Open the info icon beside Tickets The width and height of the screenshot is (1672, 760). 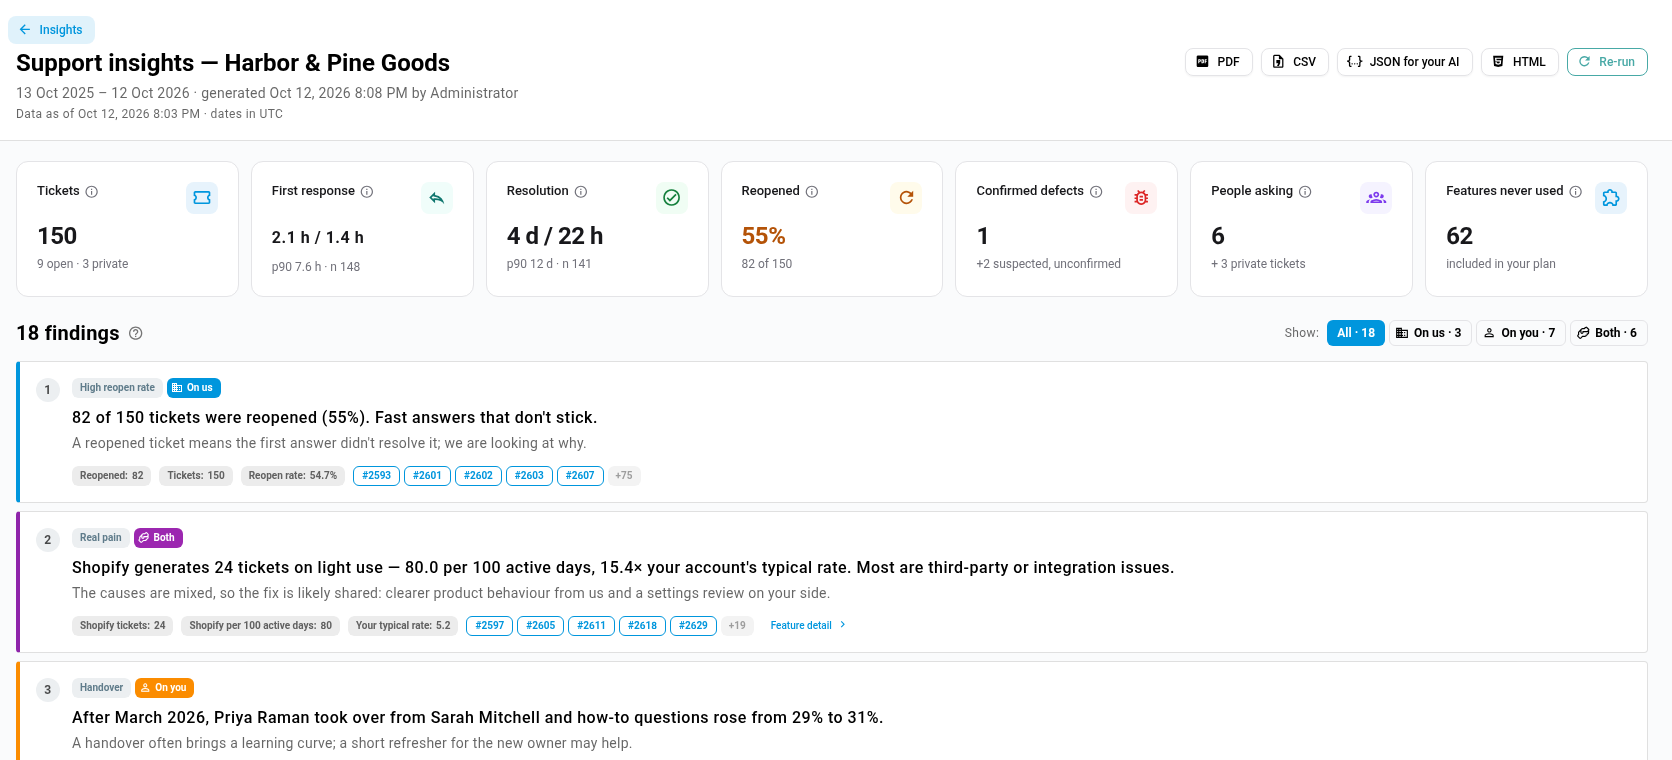(92, 192)
